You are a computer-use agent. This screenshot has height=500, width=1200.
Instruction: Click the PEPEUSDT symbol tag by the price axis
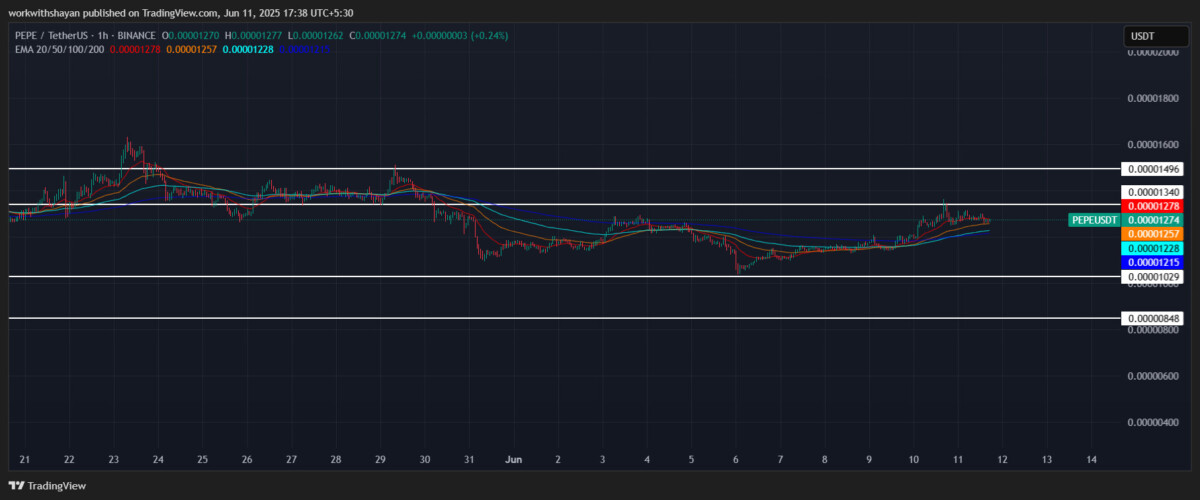pos(1093,219)
